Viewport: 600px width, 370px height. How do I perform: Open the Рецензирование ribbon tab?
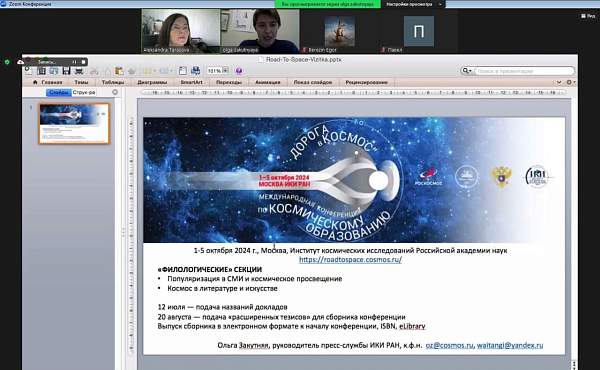pyautogui.click(x=367, y=82)
